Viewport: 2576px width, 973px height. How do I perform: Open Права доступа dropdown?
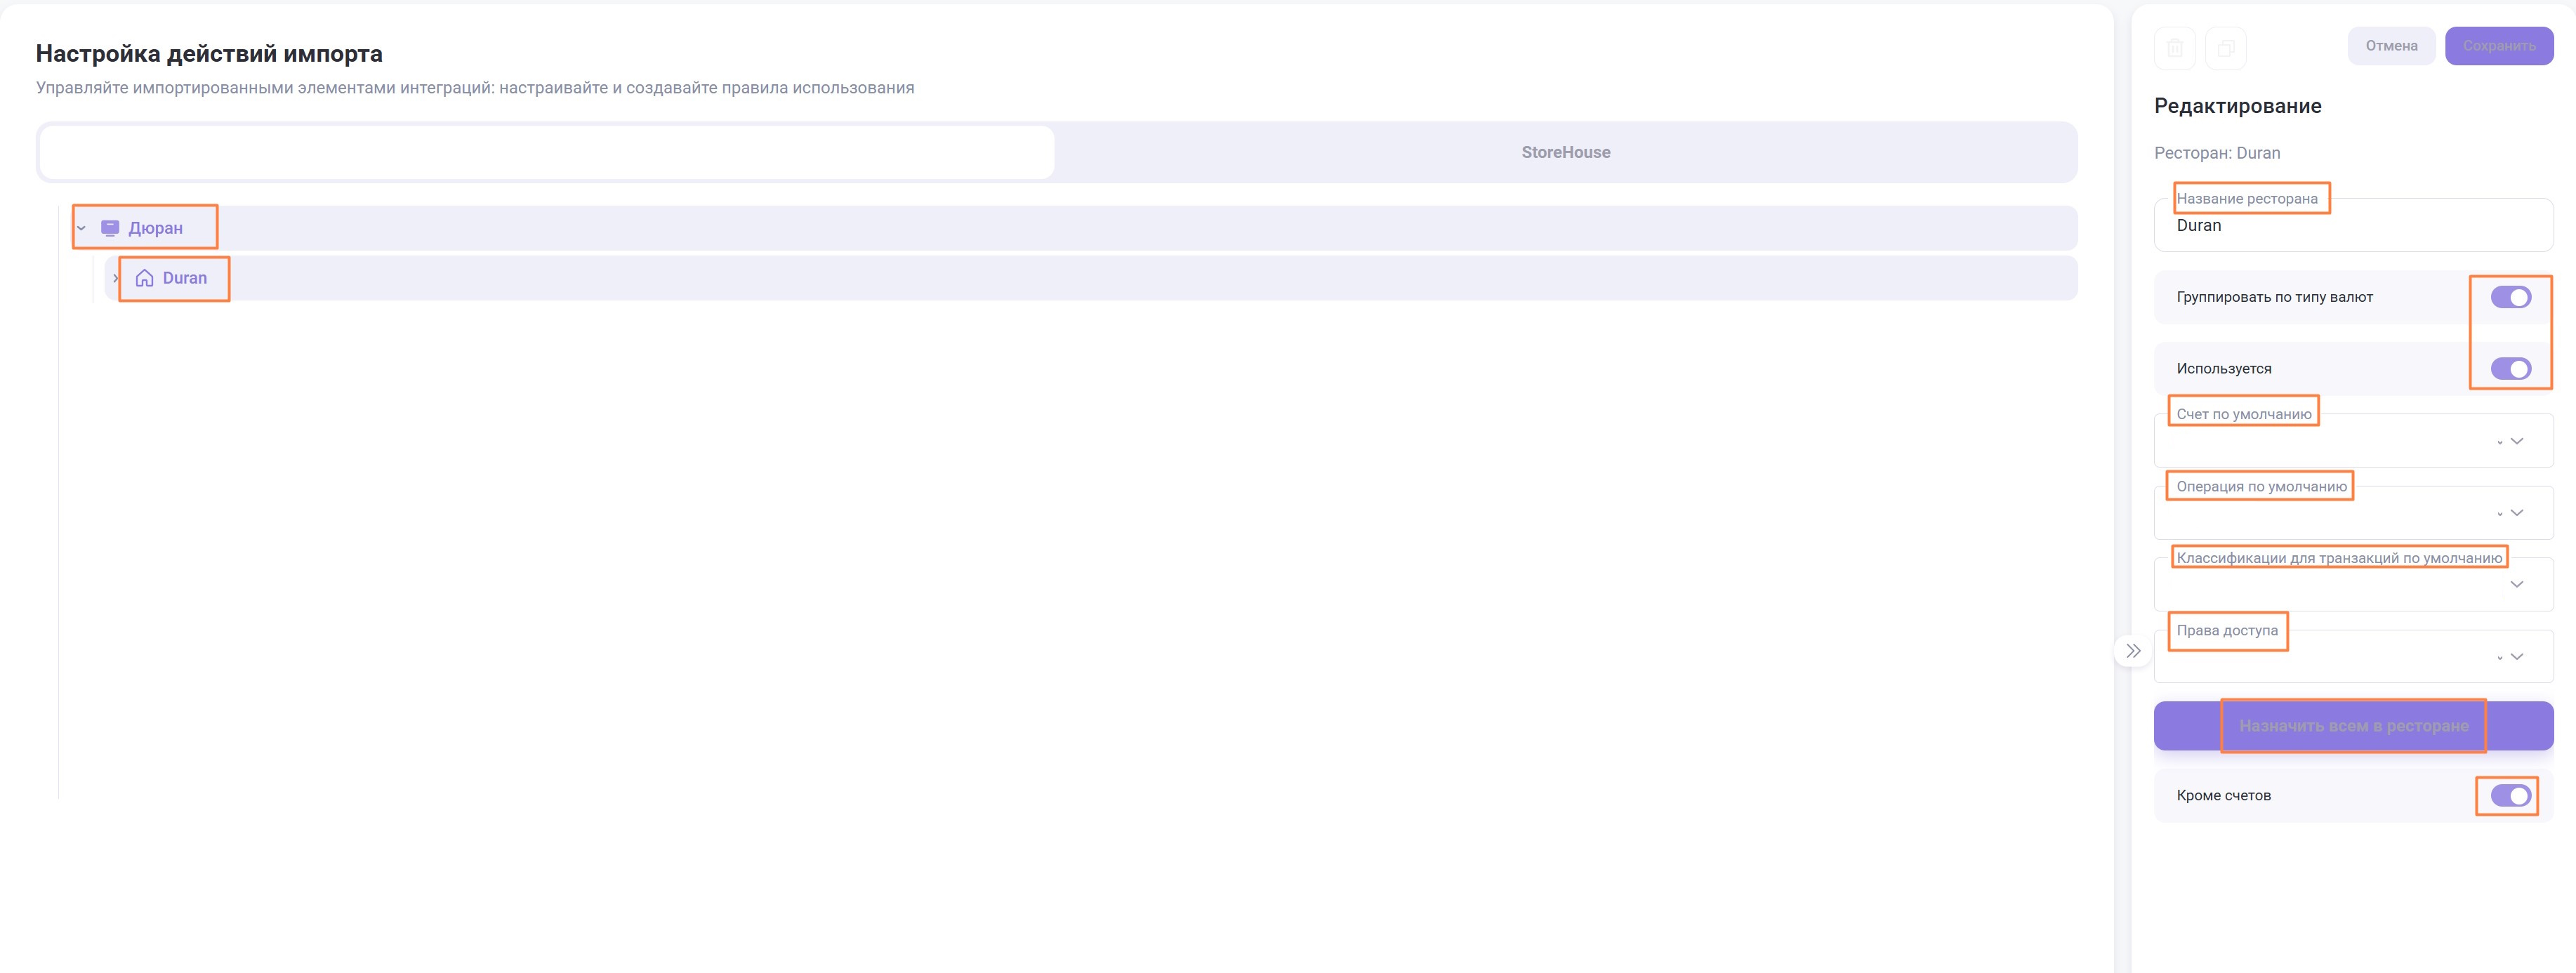pos(2516,657)
